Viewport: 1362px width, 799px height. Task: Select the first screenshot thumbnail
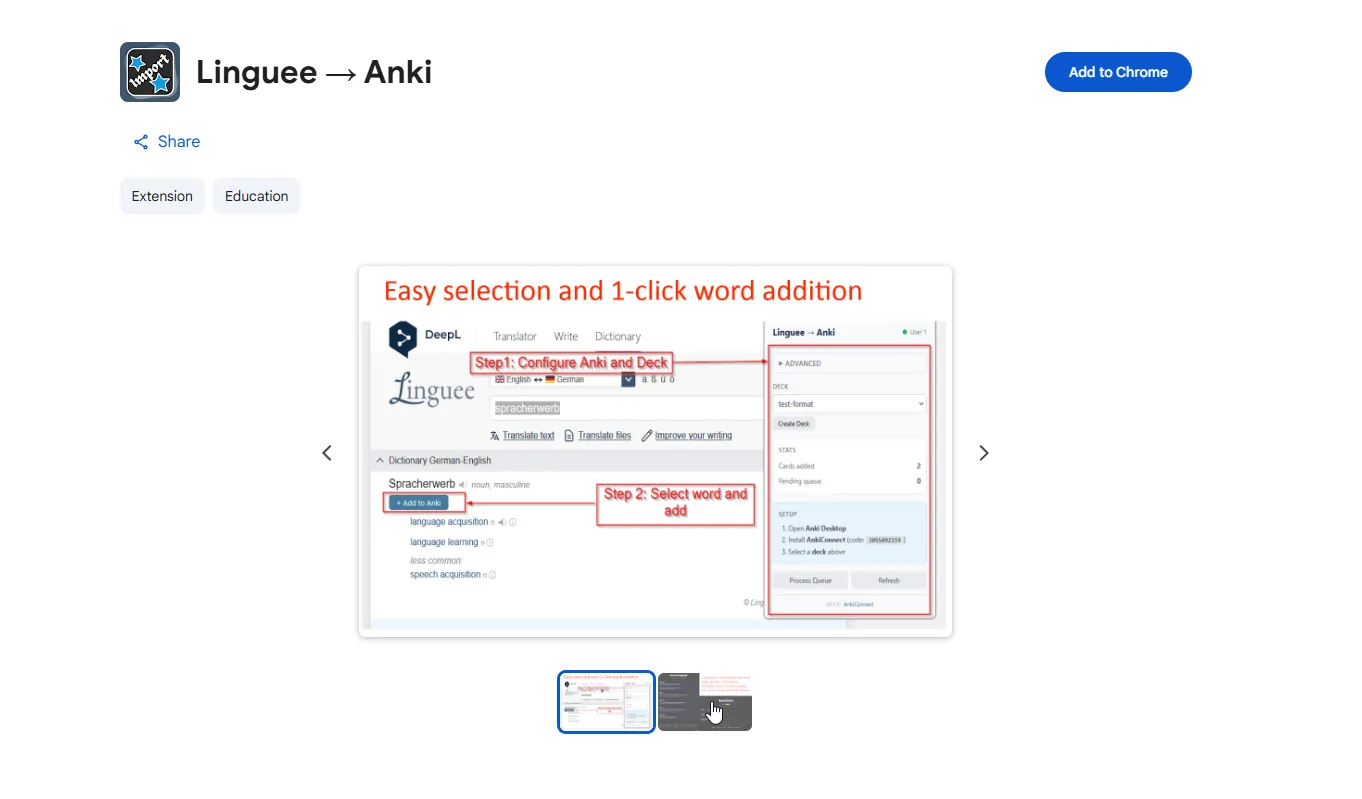point(606,702)
